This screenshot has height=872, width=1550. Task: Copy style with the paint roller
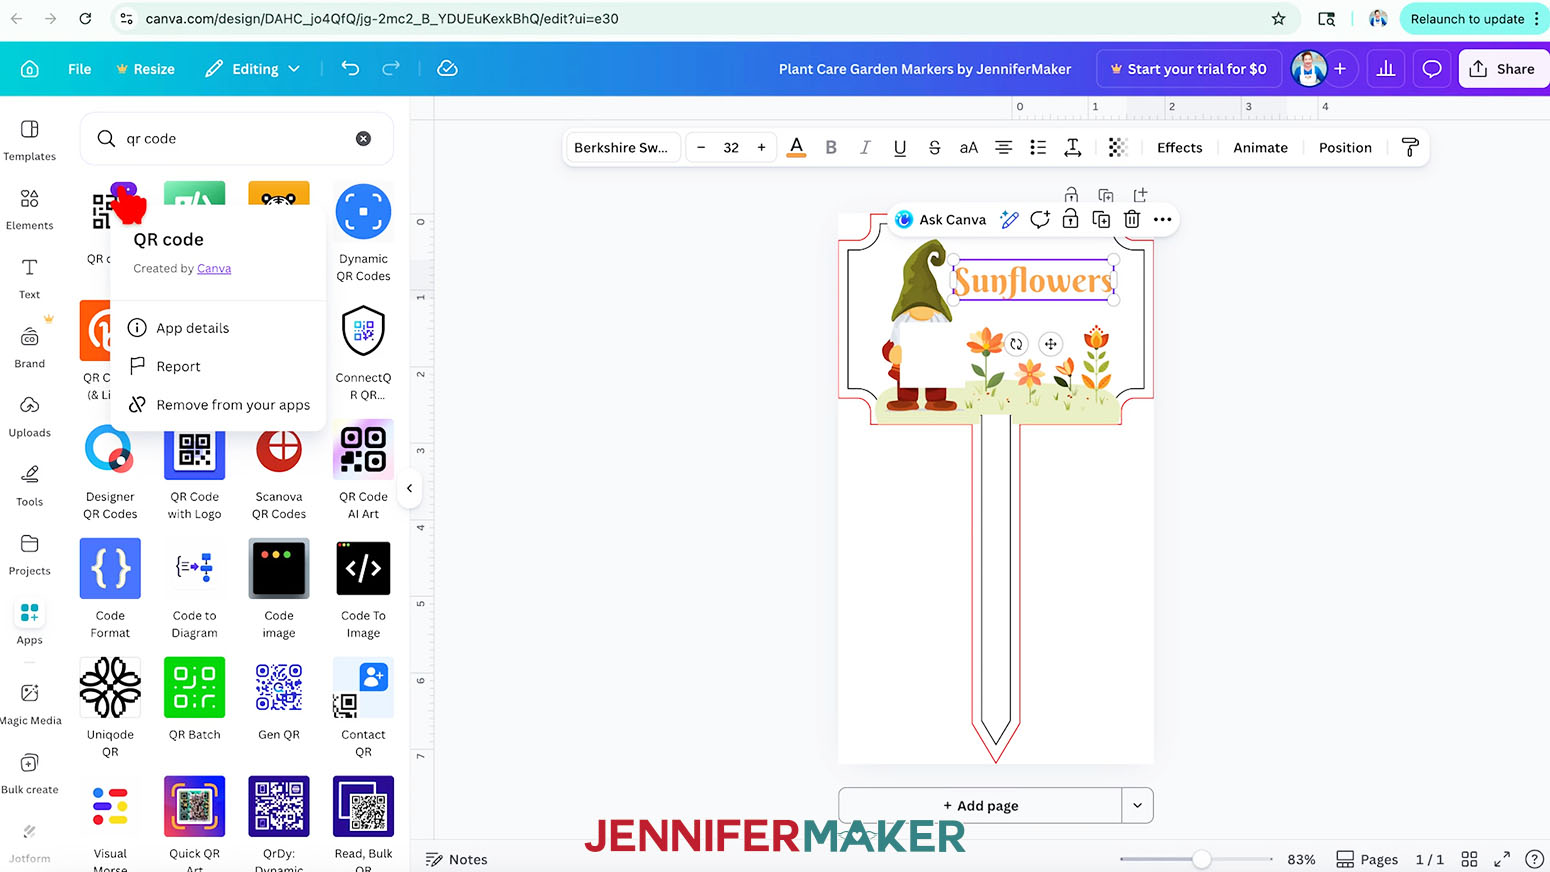[x=1410, y=147]
